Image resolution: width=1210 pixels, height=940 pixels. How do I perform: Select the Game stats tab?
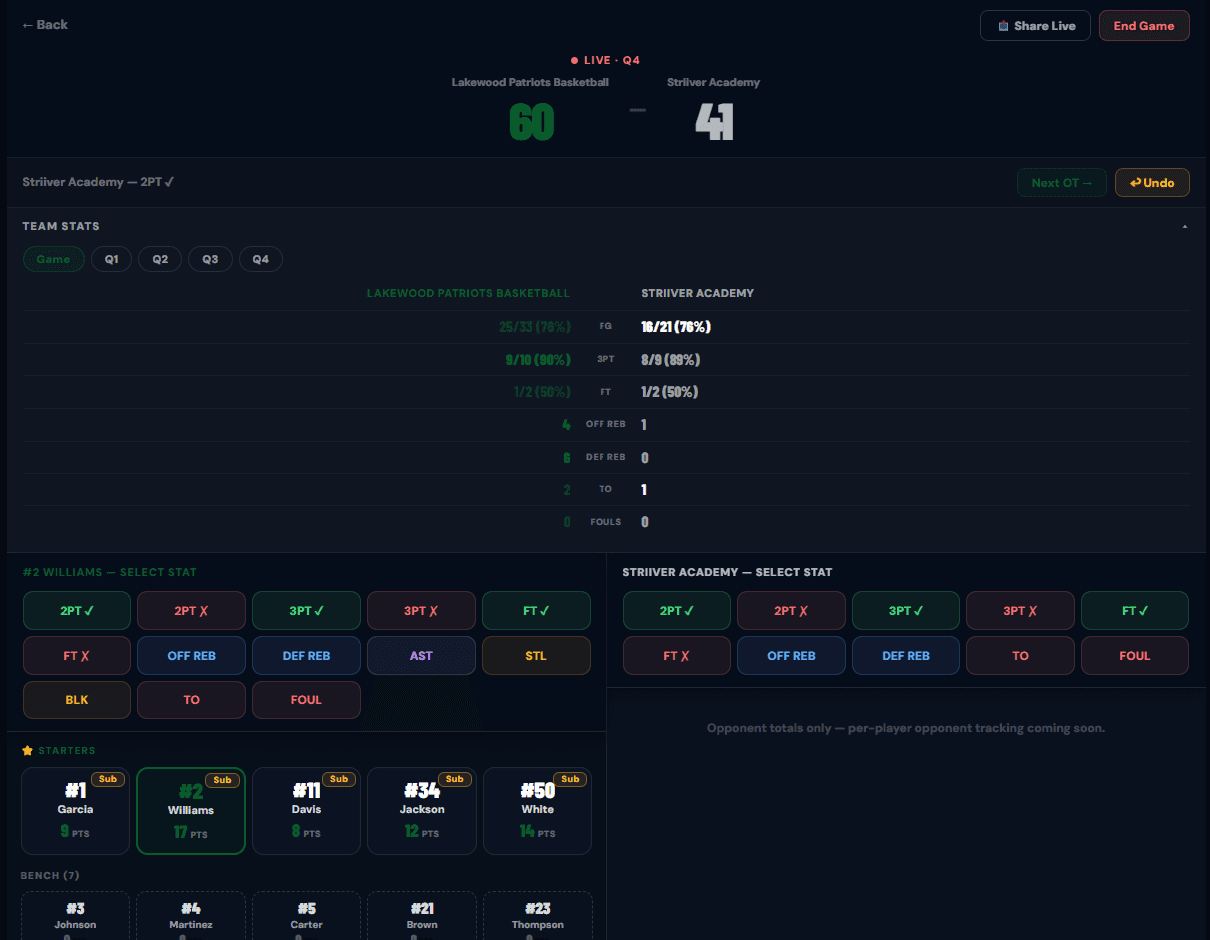pyautogui.click(x=54, y=259)
